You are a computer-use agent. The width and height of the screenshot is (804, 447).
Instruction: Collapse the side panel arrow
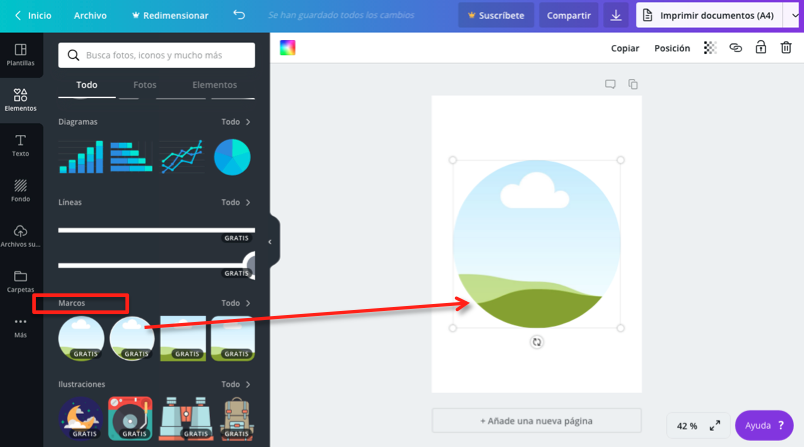tap(270, 241)
